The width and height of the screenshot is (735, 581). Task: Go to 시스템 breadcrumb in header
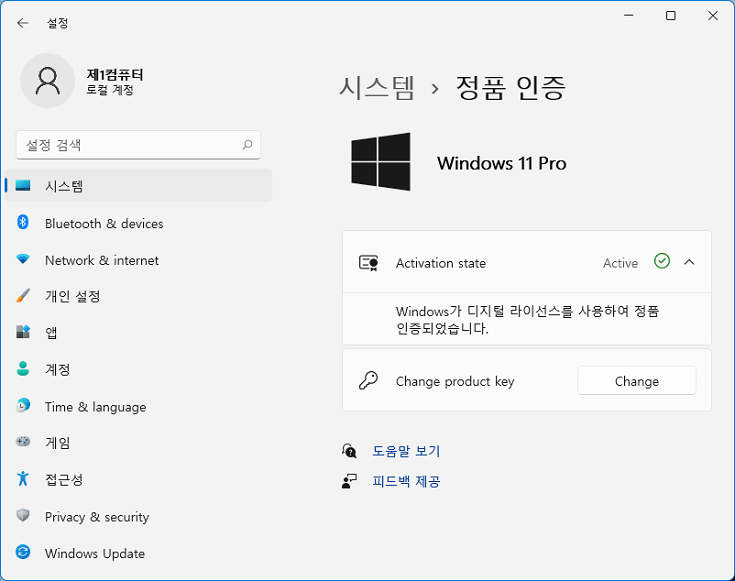click(376, 88)
